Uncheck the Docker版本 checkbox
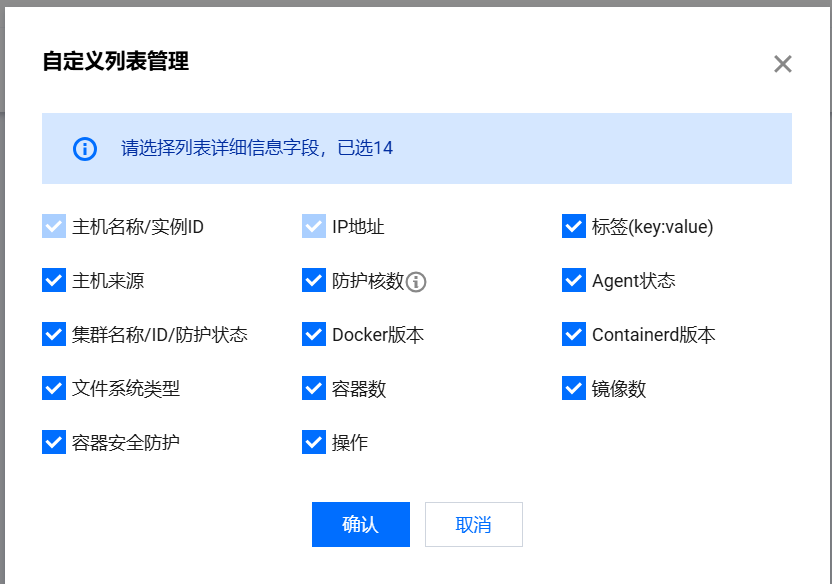Image resolution: width=832 pixels, height=584 pixels. point(314,335)
